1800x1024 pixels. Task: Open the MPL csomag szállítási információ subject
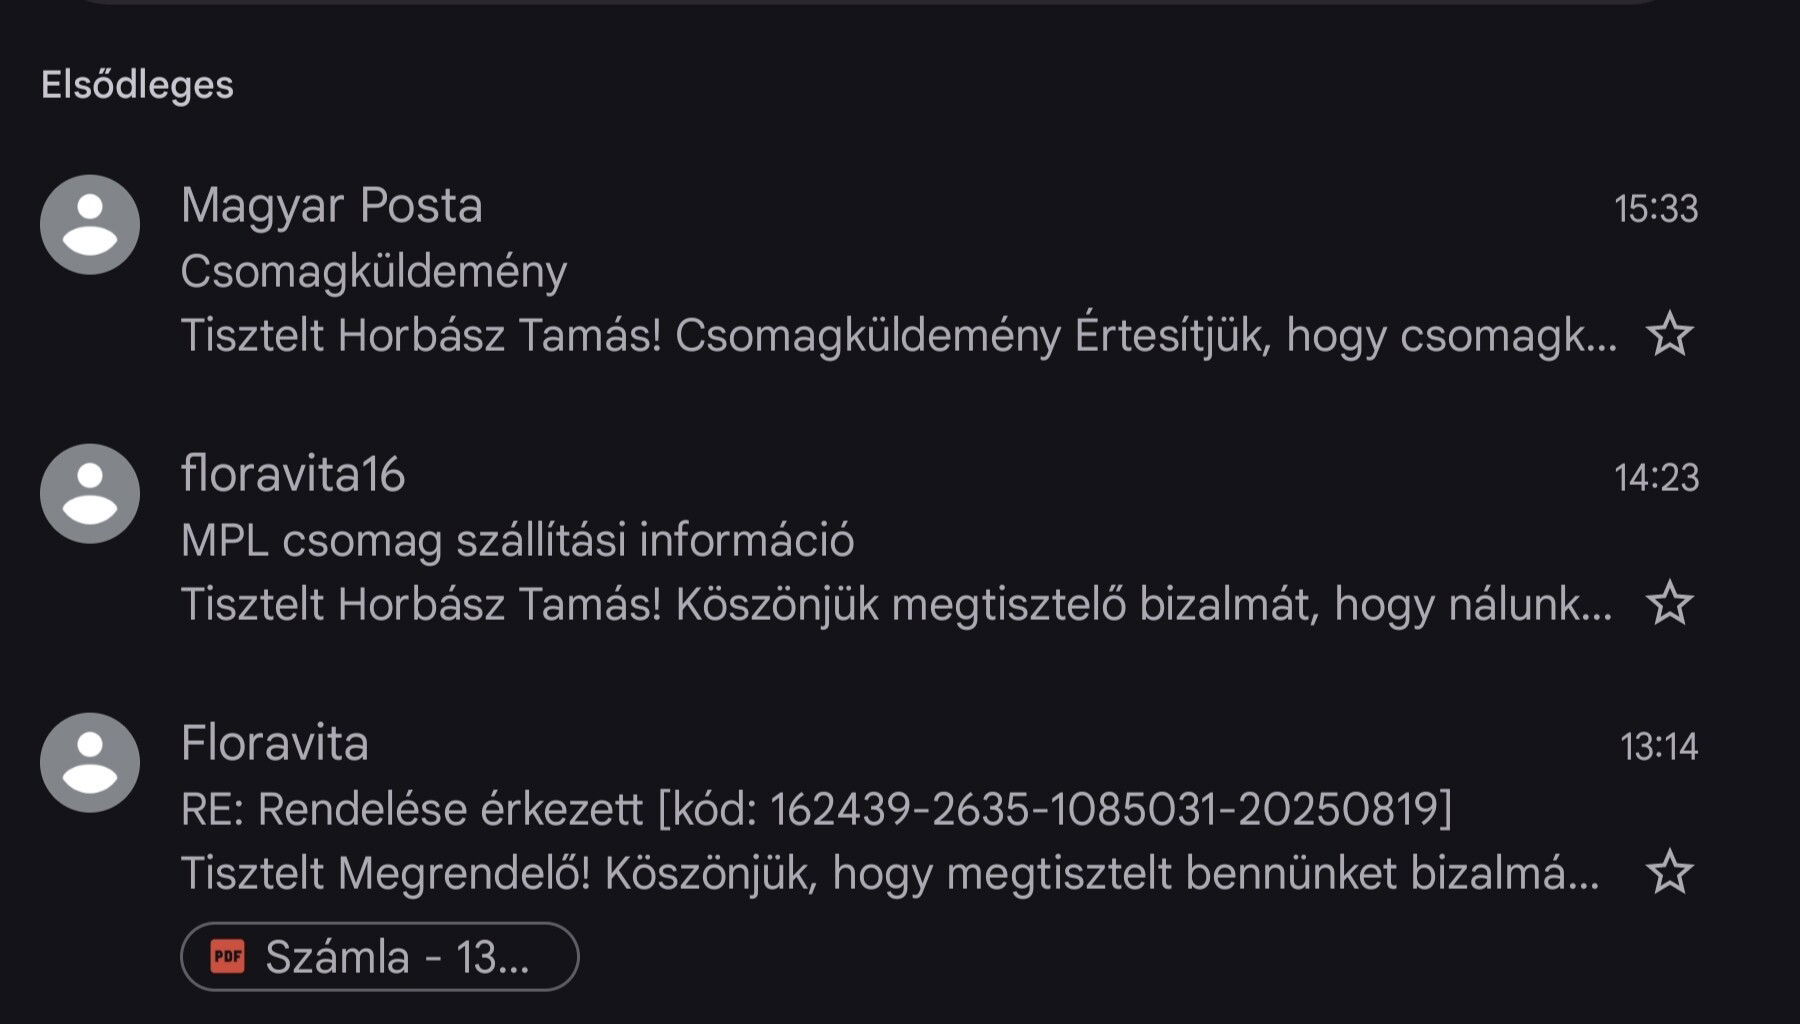(517, 541)
